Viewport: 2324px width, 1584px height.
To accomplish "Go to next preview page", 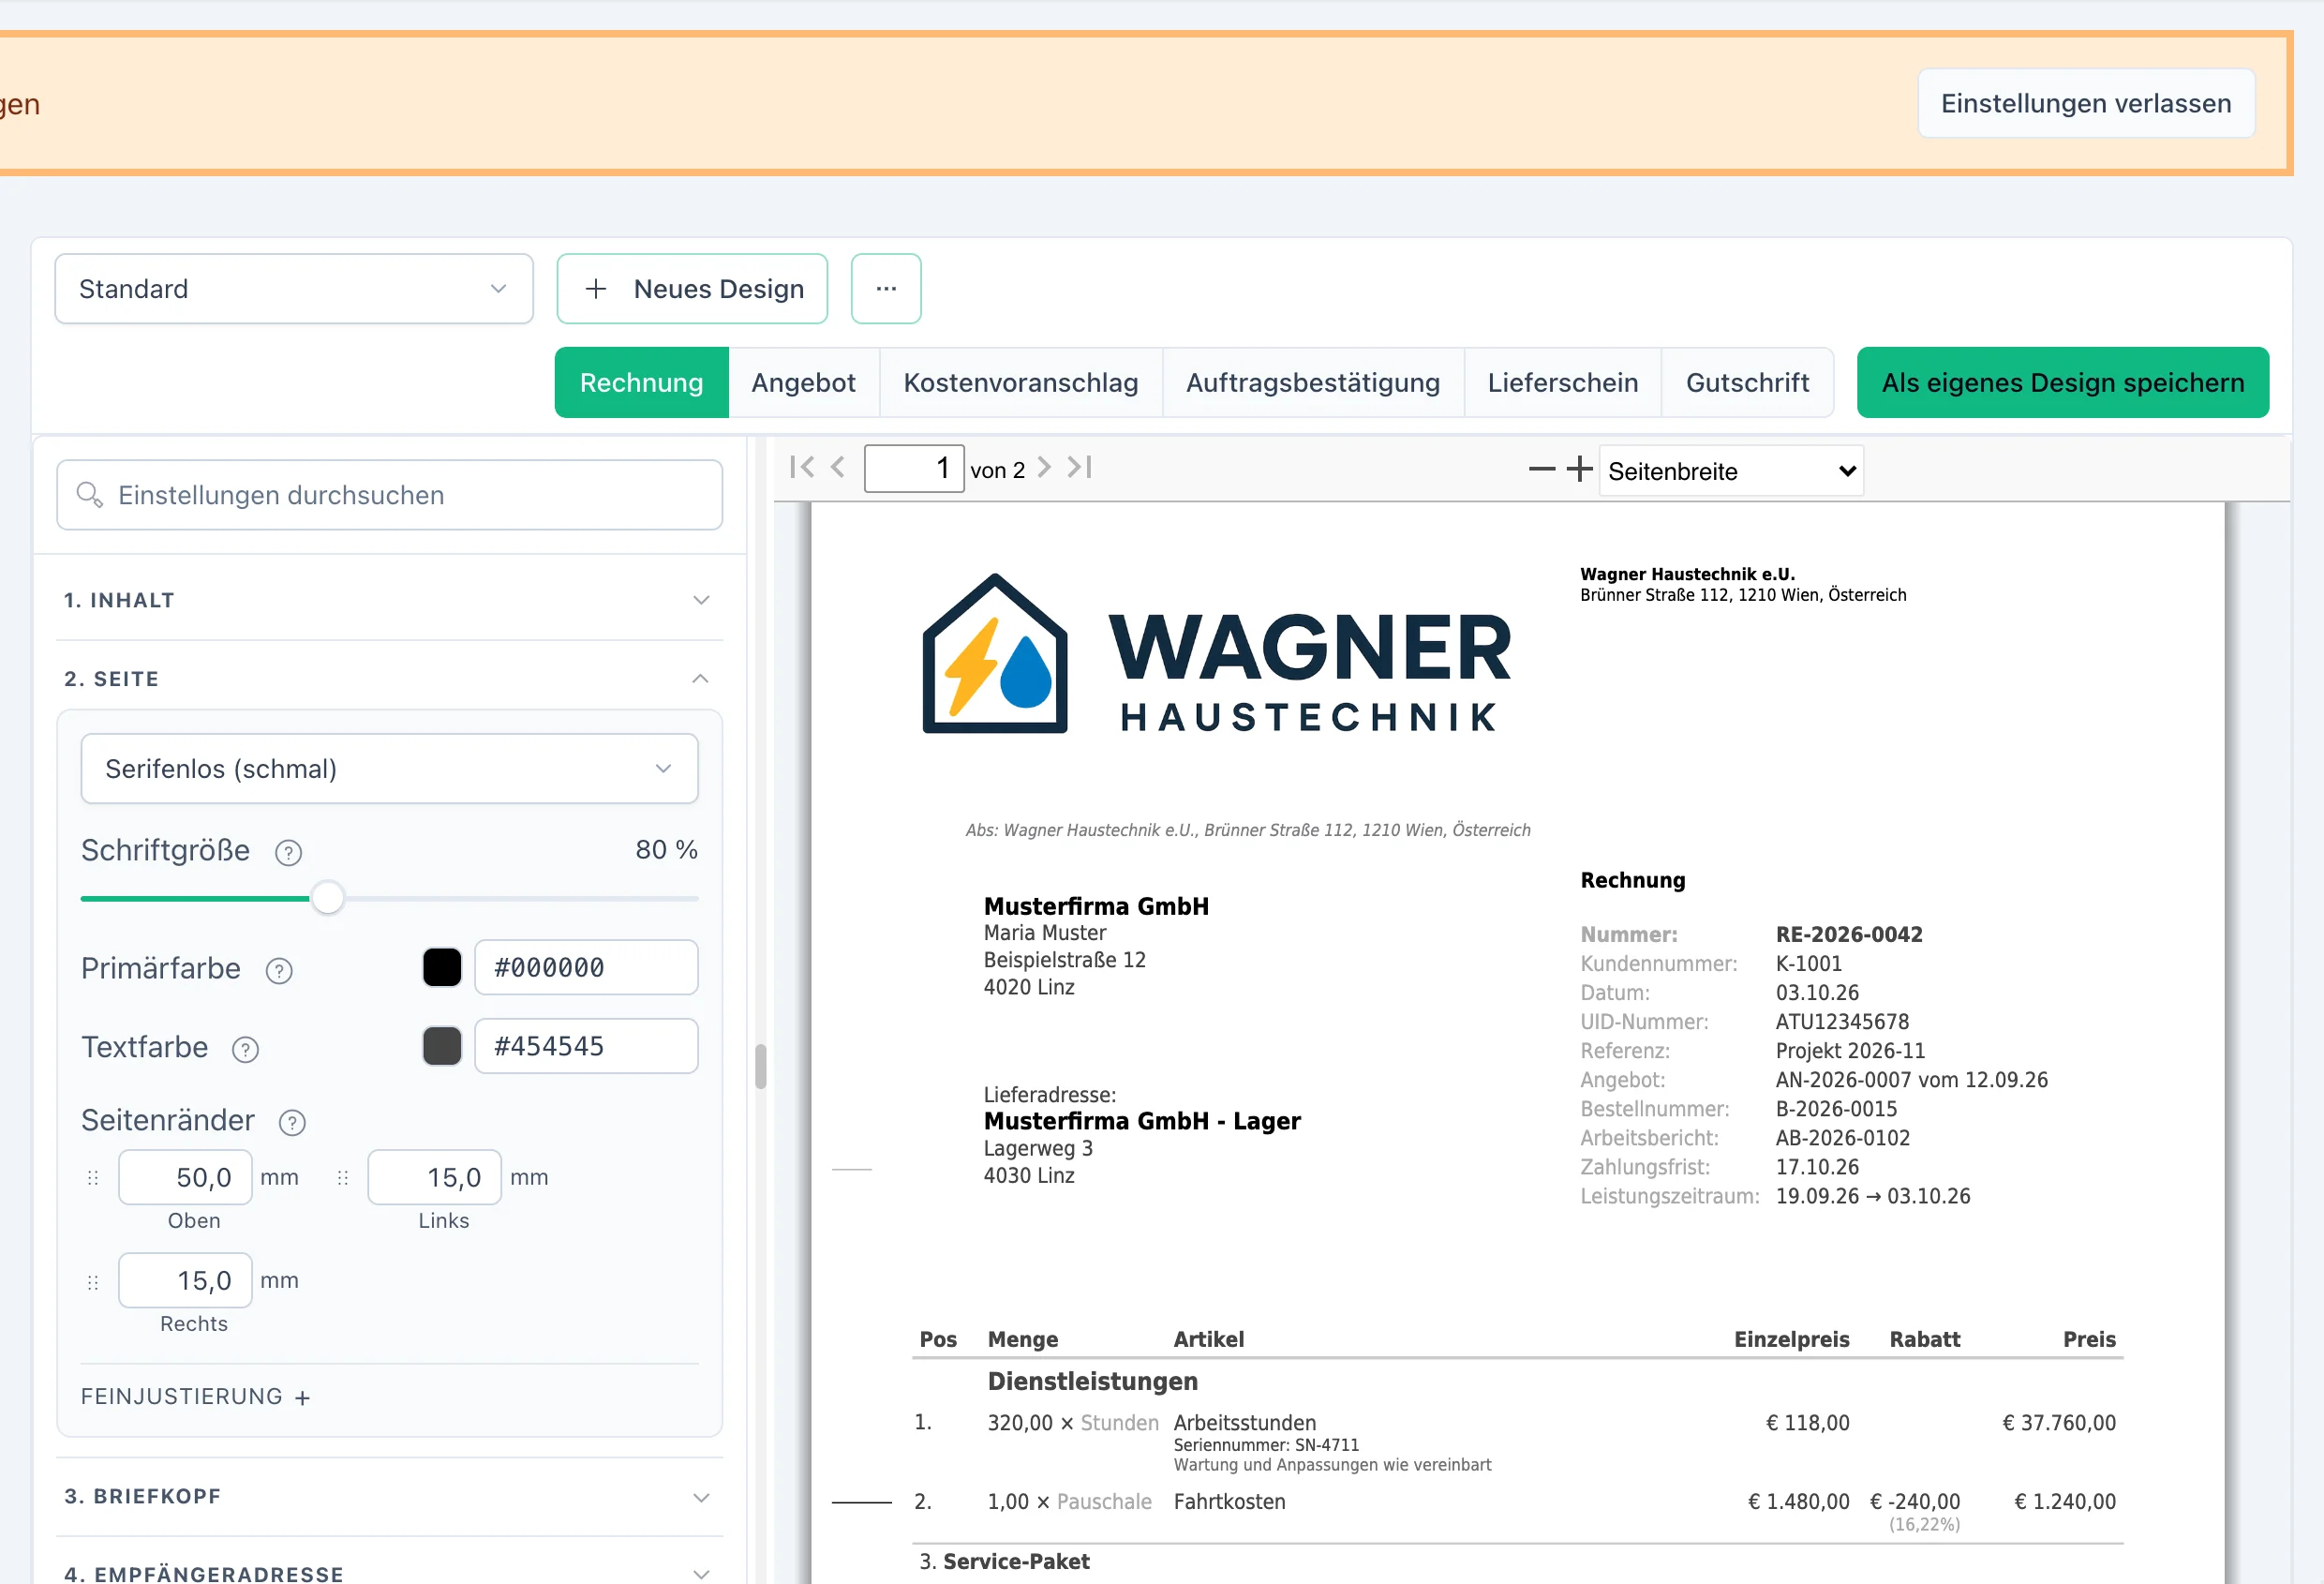I will pos(1044,467).
